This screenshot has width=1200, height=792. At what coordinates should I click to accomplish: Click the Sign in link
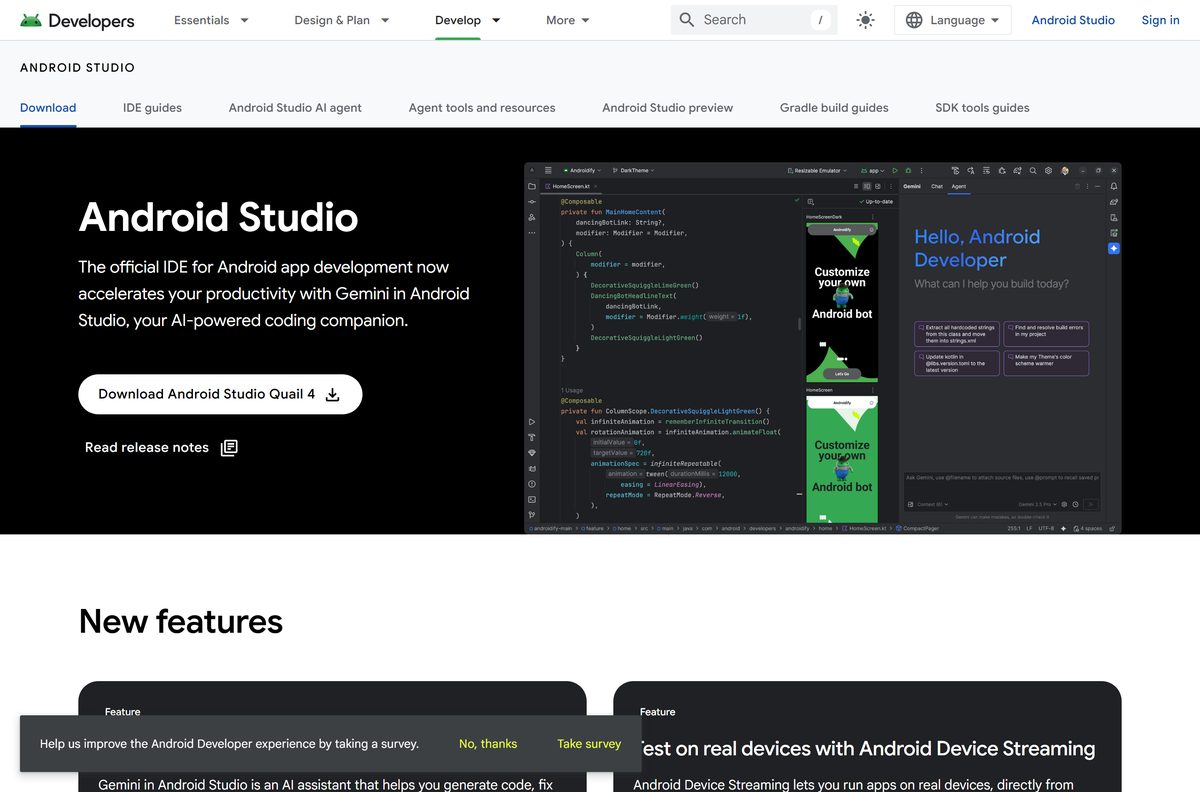[x=1161, y=20]
